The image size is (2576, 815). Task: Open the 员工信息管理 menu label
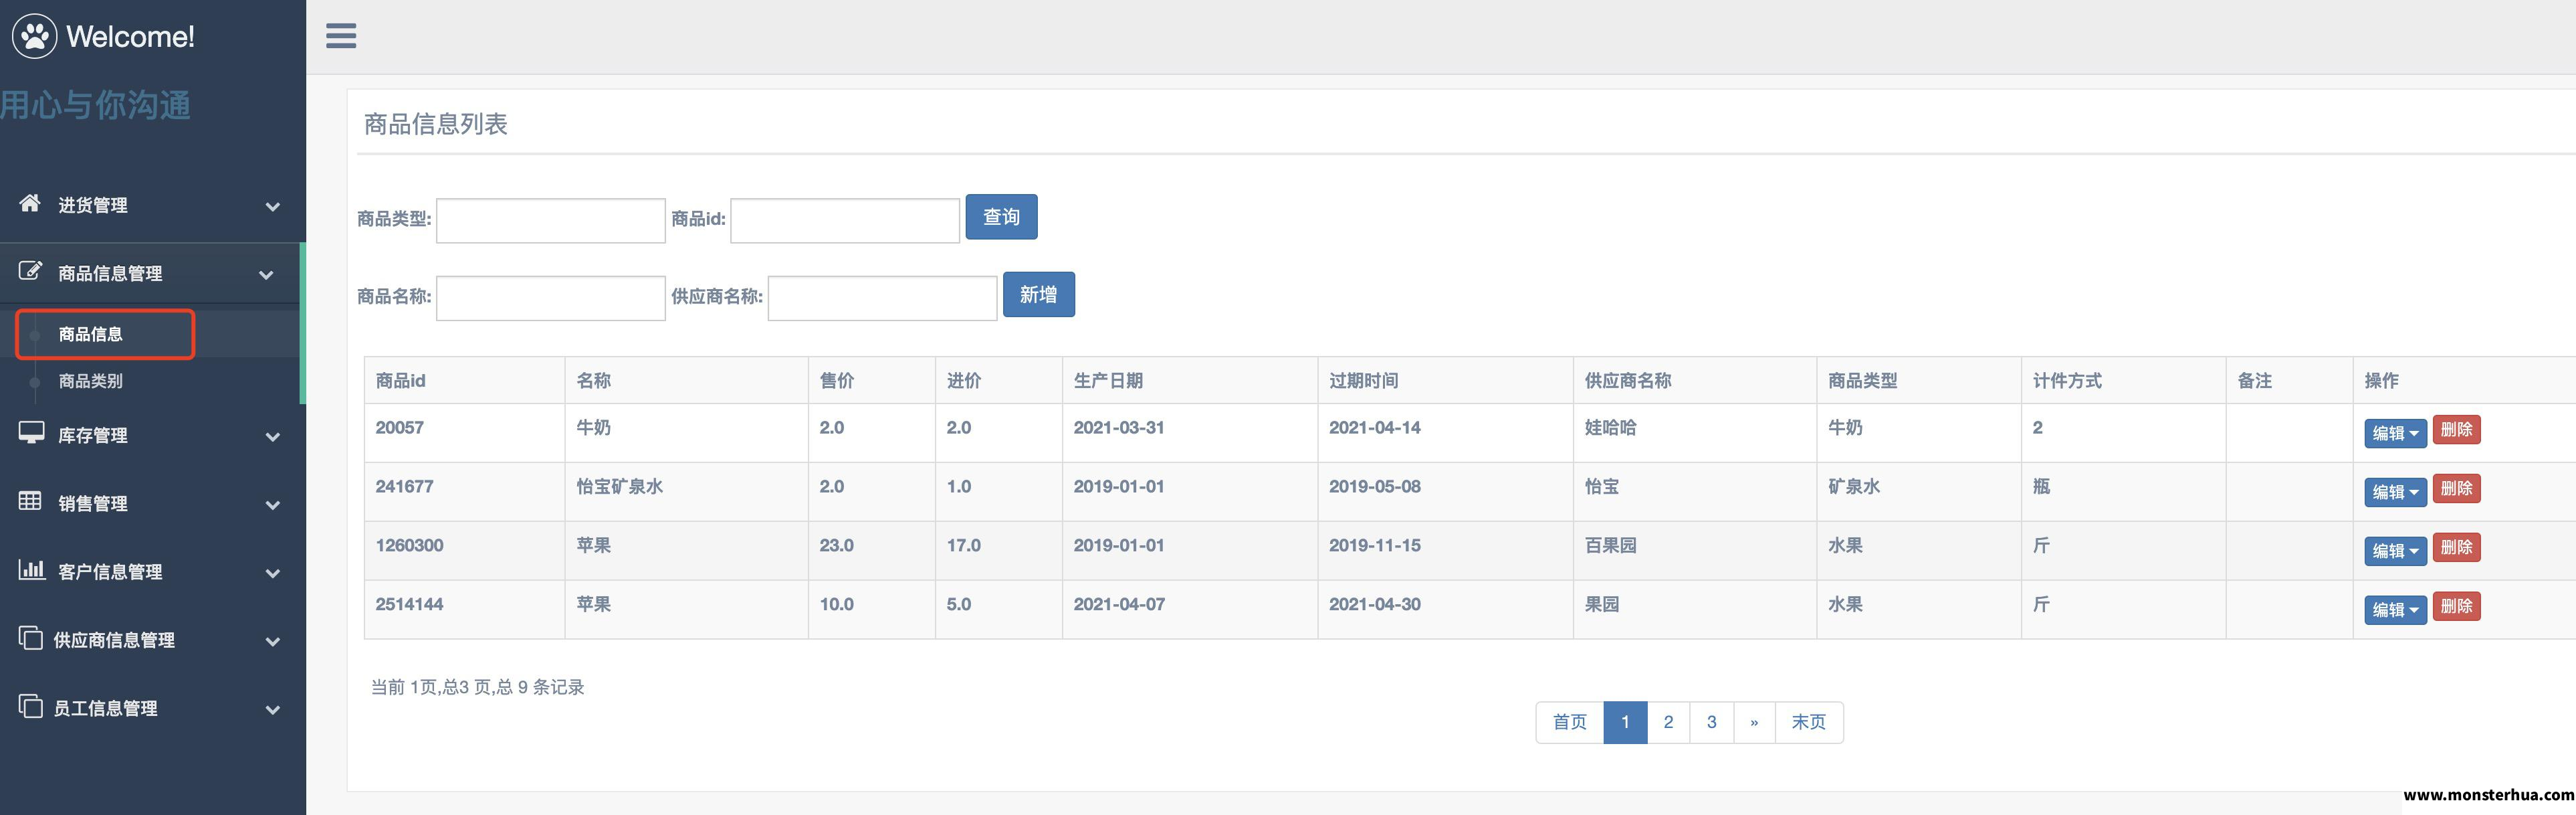[106, 708]
